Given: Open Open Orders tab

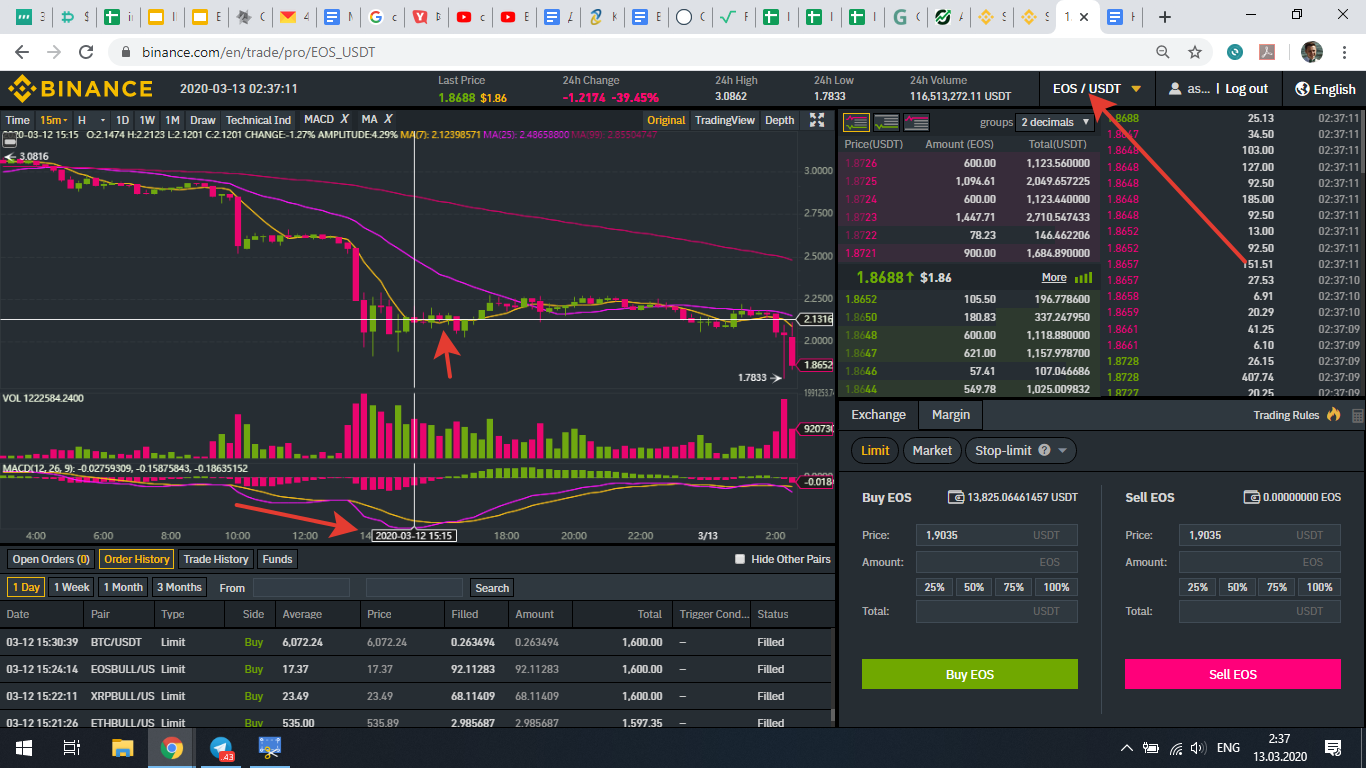Looking at the screenshot, I should pyautogui.click(x=51, y=559).
